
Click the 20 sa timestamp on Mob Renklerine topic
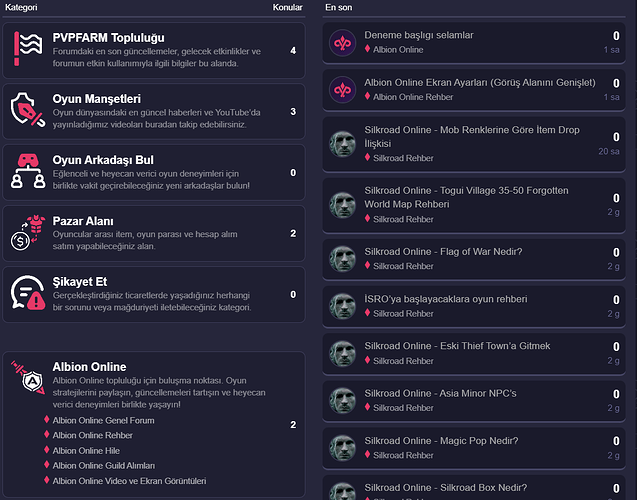coord(609,152)
